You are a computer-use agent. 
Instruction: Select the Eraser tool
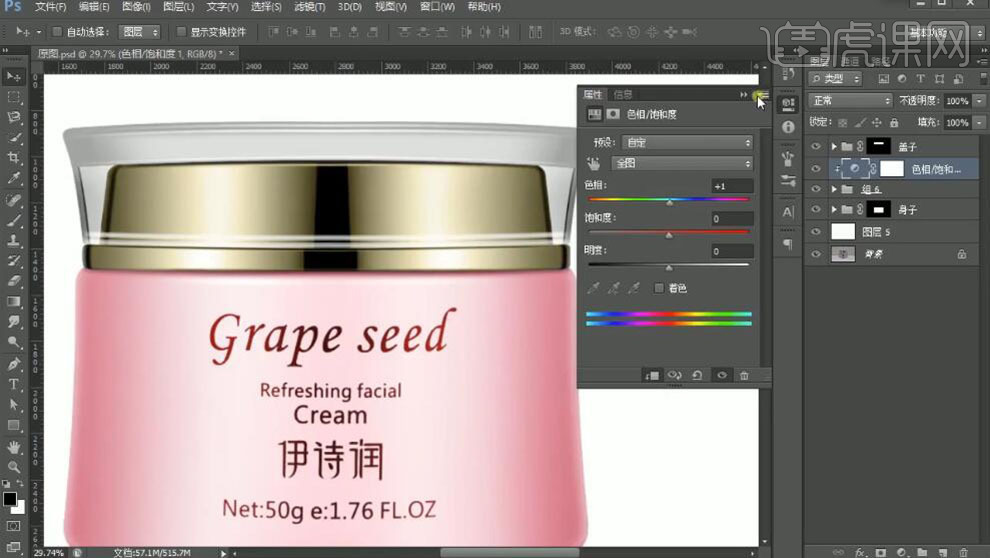click(x=13, y=282)
